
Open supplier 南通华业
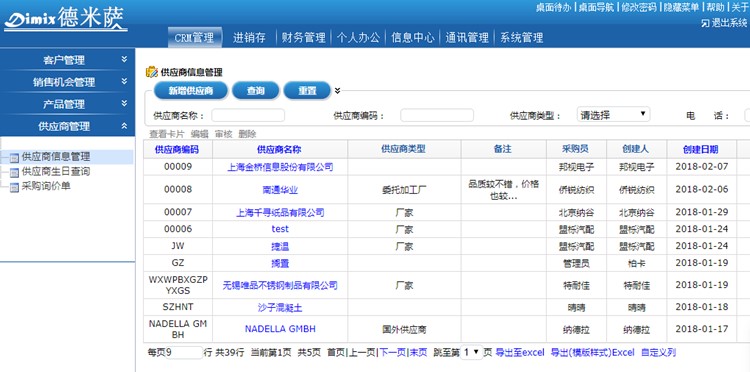[x=280, y=190]
